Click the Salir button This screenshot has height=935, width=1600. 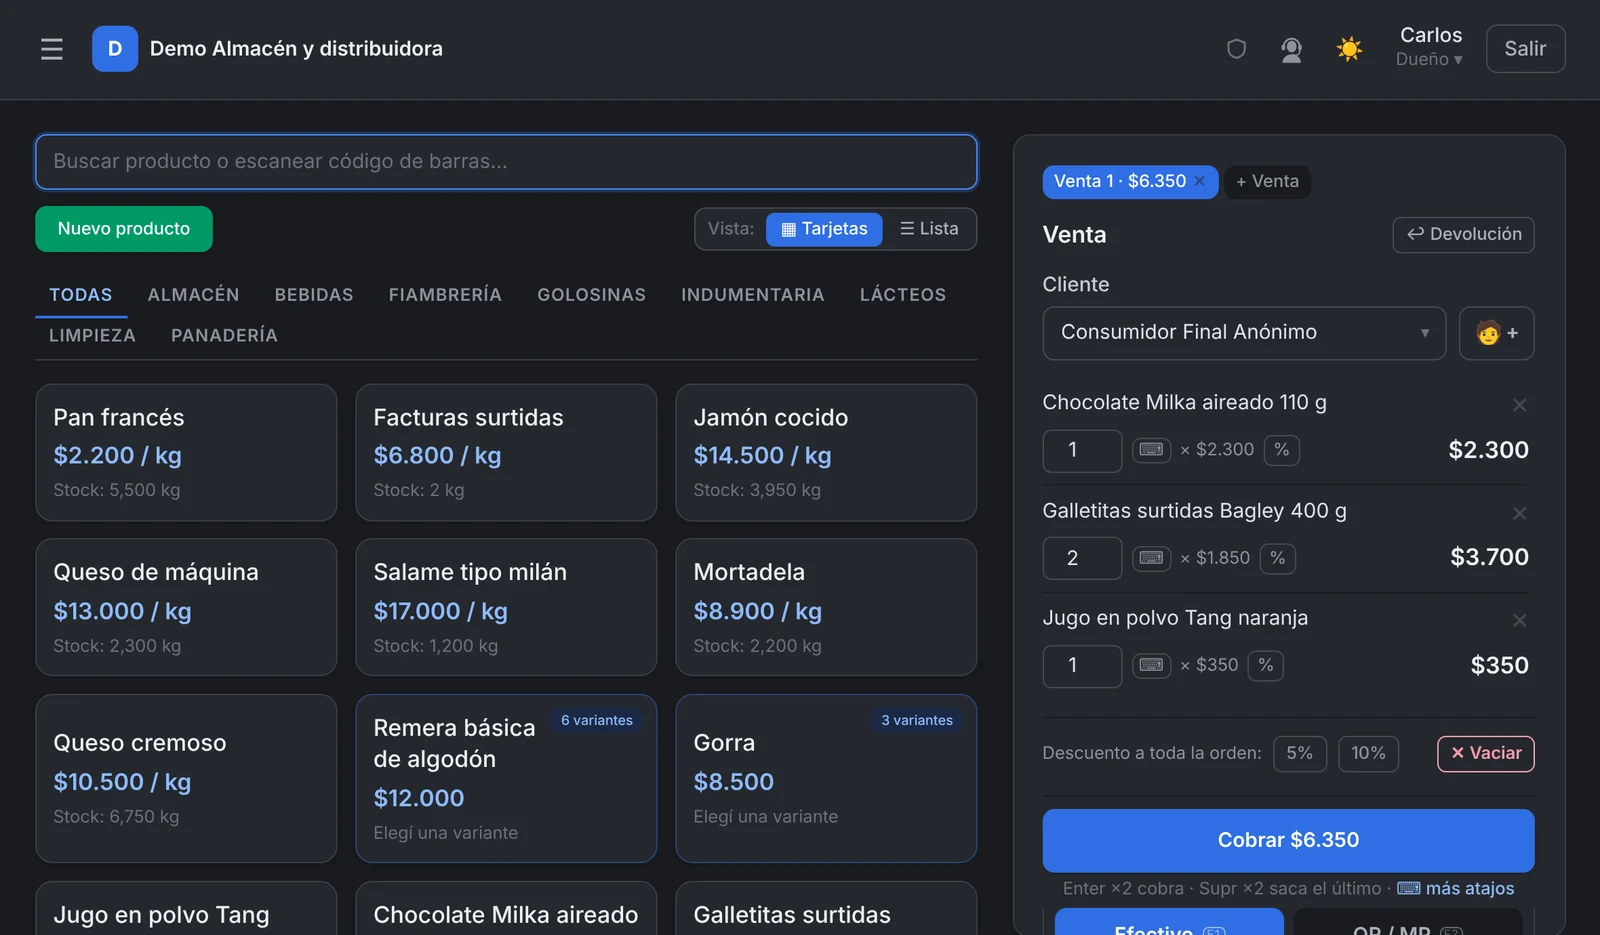(x=1525, y=49)
